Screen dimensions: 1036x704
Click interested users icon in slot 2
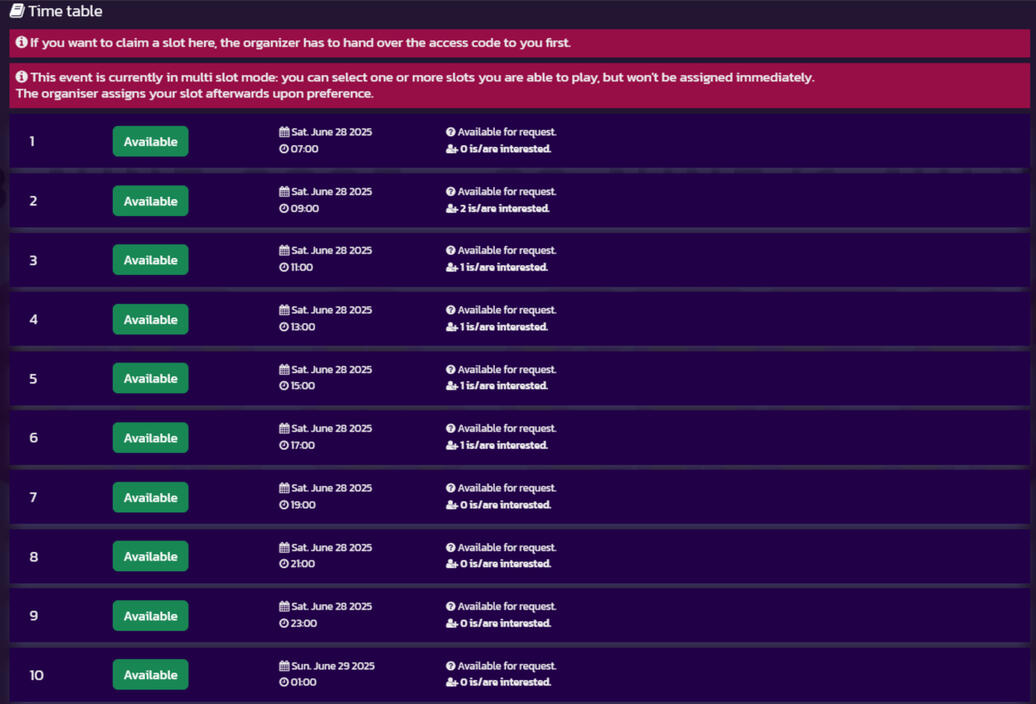tap(451, 209)
